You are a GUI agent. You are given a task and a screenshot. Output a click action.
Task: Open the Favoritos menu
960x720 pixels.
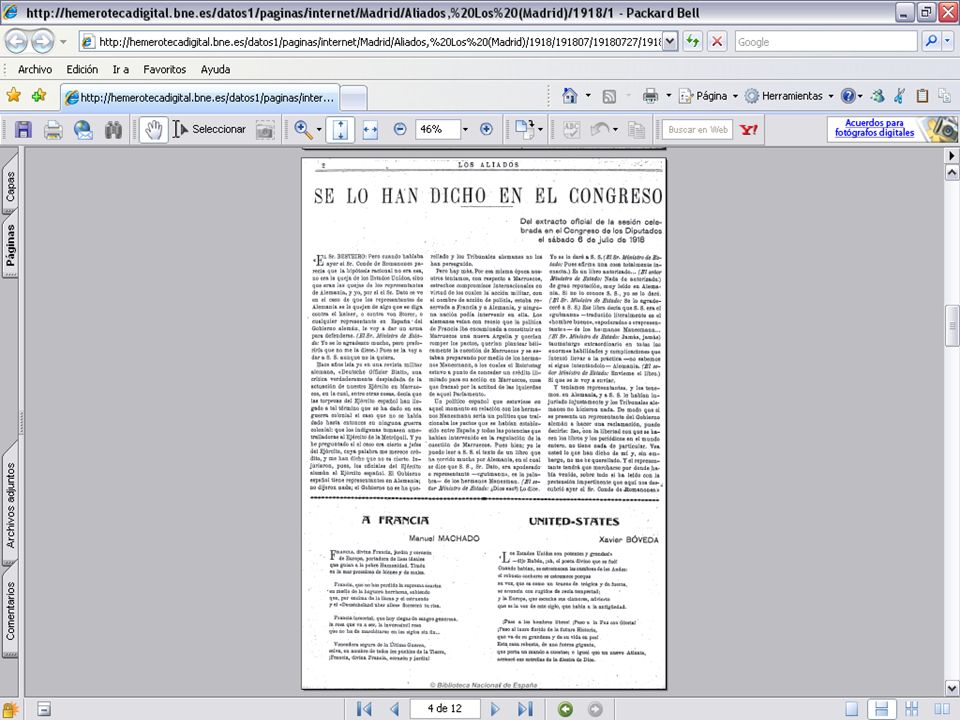[x=165, y=70]
